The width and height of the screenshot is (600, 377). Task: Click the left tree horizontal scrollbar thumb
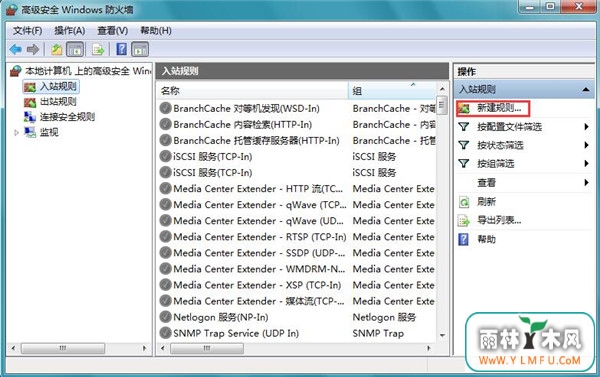click(x=63, y=349)
